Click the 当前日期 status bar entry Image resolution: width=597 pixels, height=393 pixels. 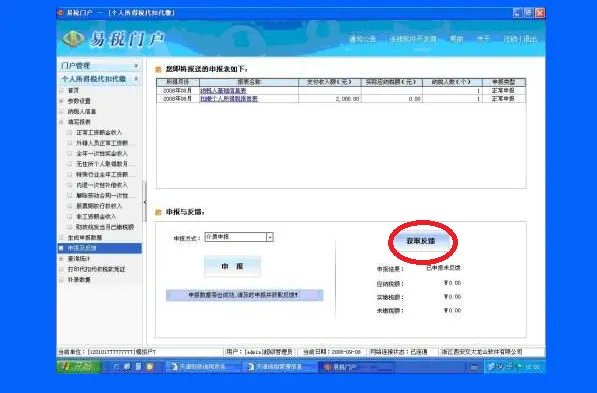[332, 352]
